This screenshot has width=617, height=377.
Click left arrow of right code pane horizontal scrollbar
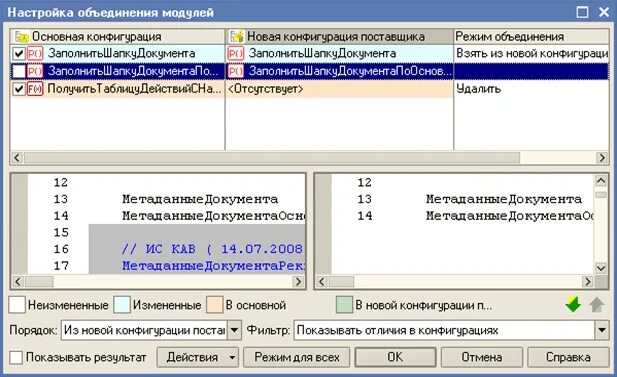coord(321,282)
